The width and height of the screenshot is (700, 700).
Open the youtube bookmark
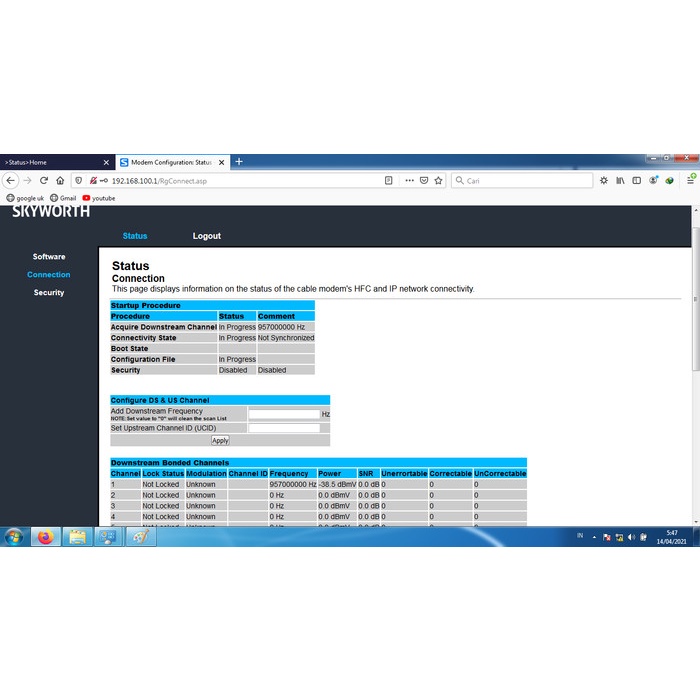pyautogui.click(x=99, y=198)
